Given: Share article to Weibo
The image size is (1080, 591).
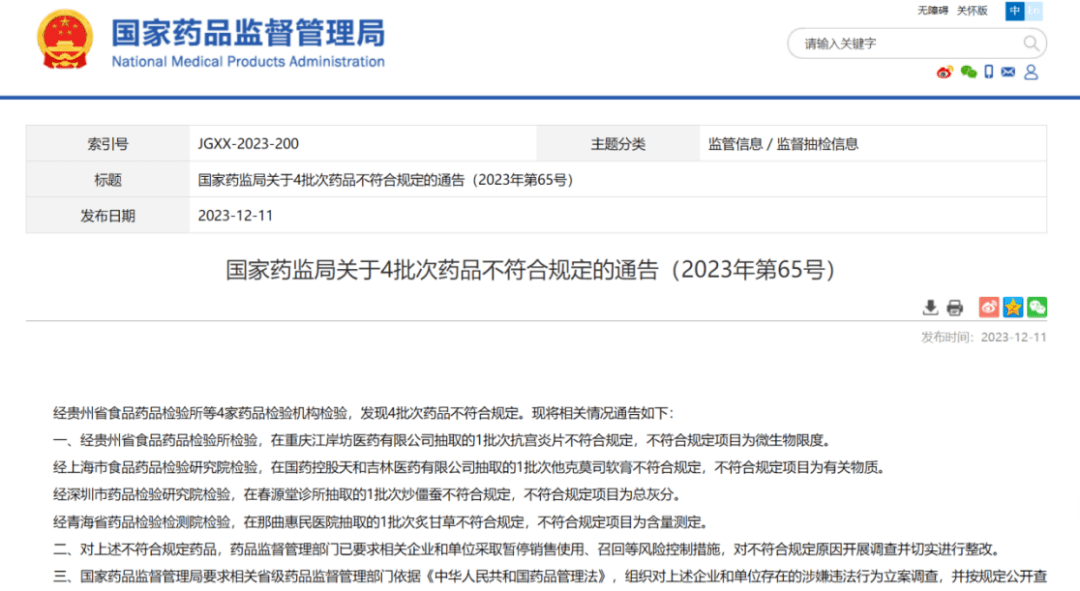Looking at the screenshot, I should [989, 307].
